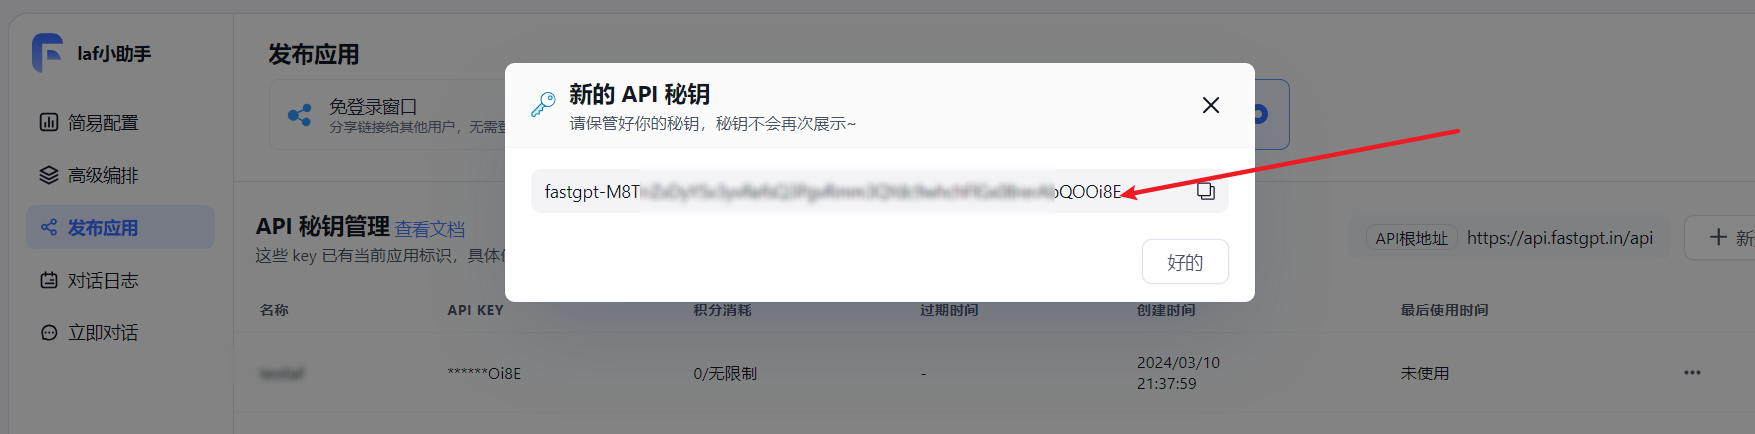Screen dimensions: 1755x434
Task: Click the key icon in dialog header
Action: pos(543,105)
